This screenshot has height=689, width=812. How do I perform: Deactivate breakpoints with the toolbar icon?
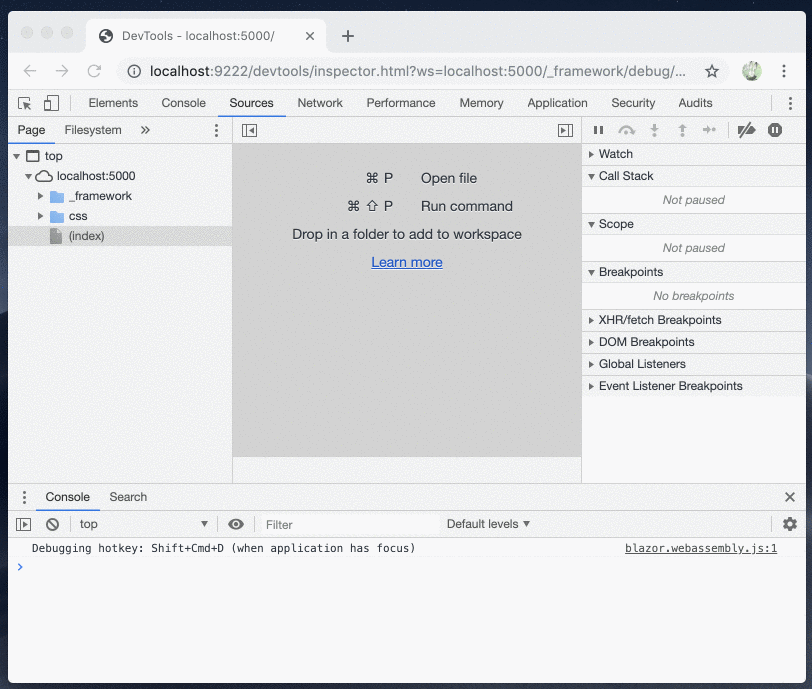coord(746,130)
